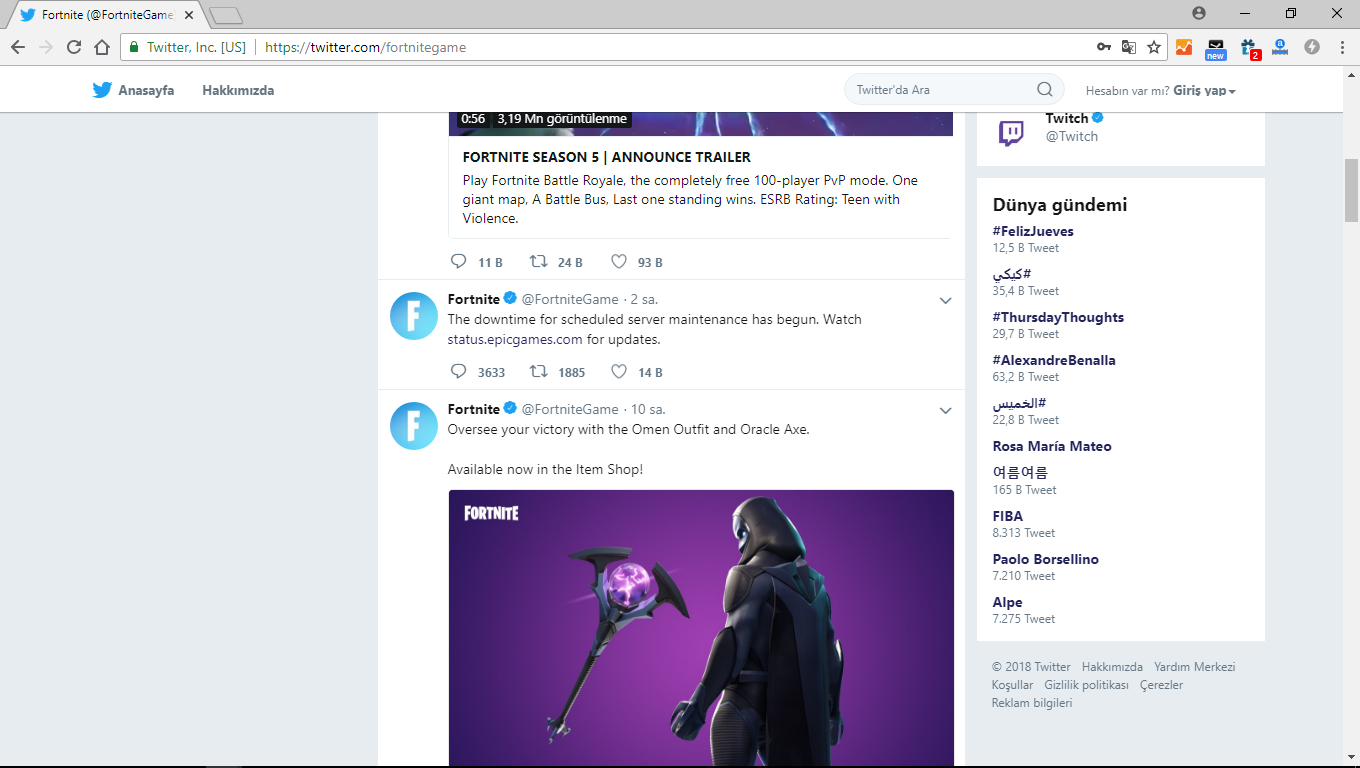Expand options chevron on maintenance tweet

click(x=945, y=300)
